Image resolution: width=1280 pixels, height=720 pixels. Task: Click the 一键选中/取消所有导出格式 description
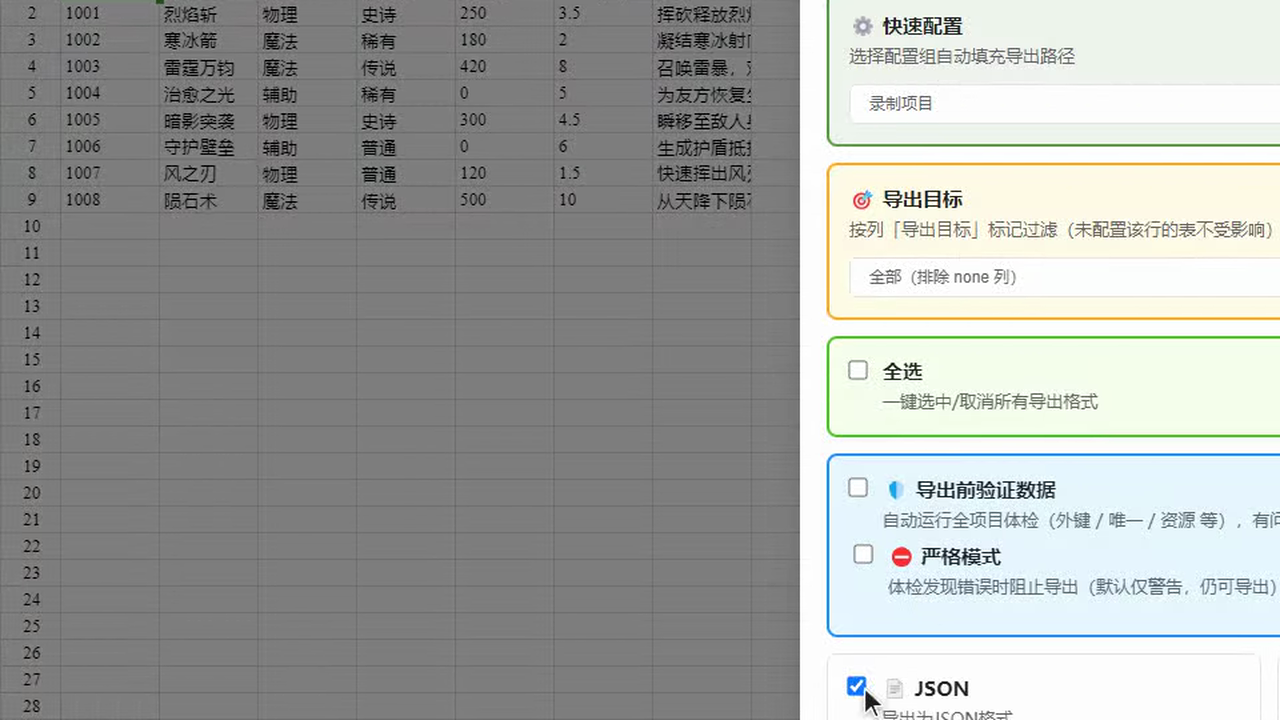[990, 402]
